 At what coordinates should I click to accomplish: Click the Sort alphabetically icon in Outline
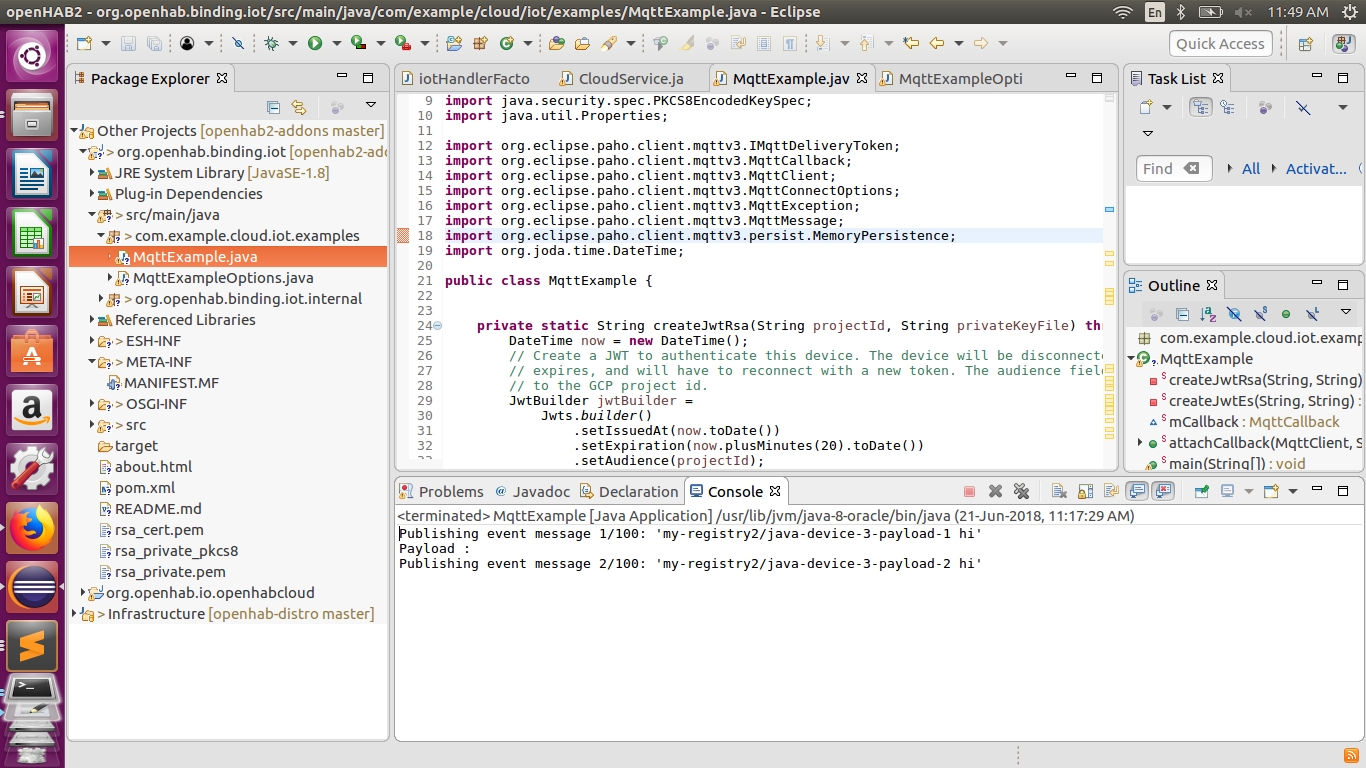[1208, 314]
